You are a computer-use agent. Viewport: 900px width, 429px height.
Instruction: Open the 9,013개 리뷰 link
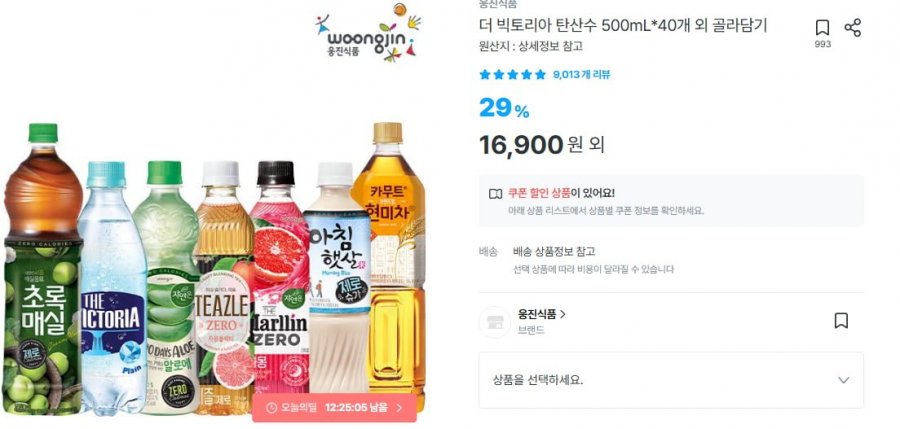click(x=581, y=75)
